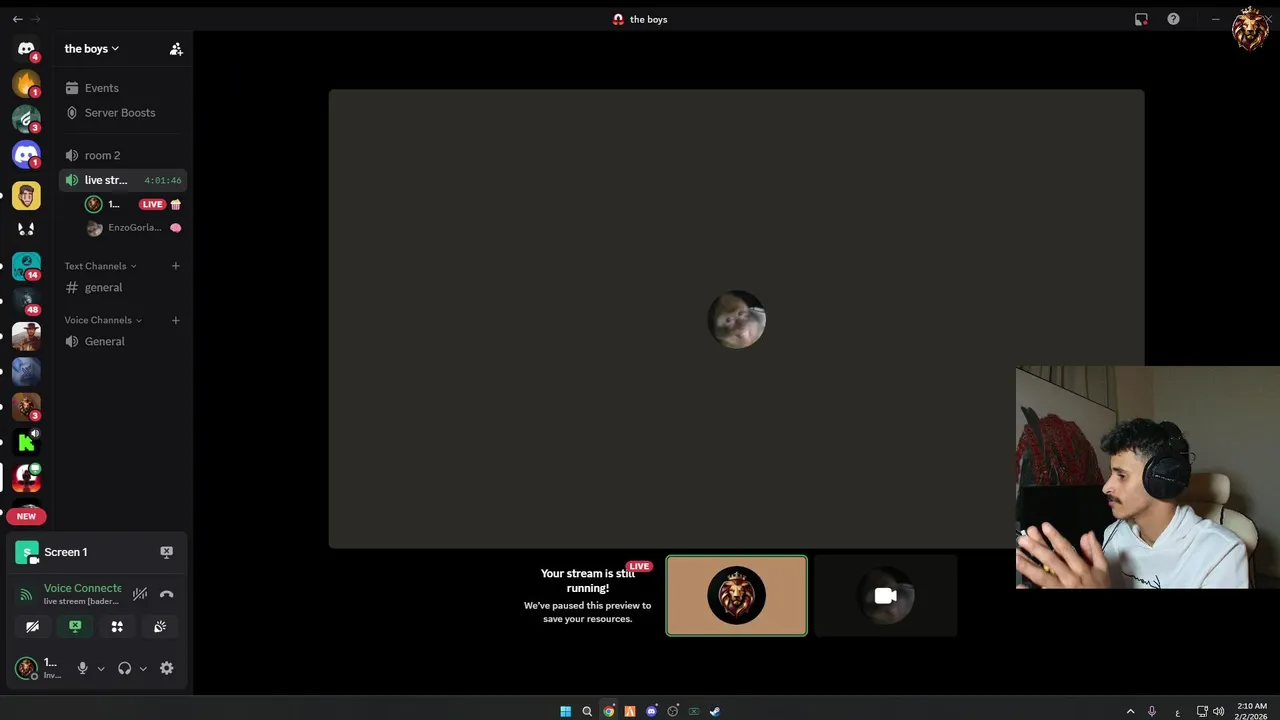Open the boys server dropdown menu
Screen dimensions: 1280x720
(x=92, y=49)
